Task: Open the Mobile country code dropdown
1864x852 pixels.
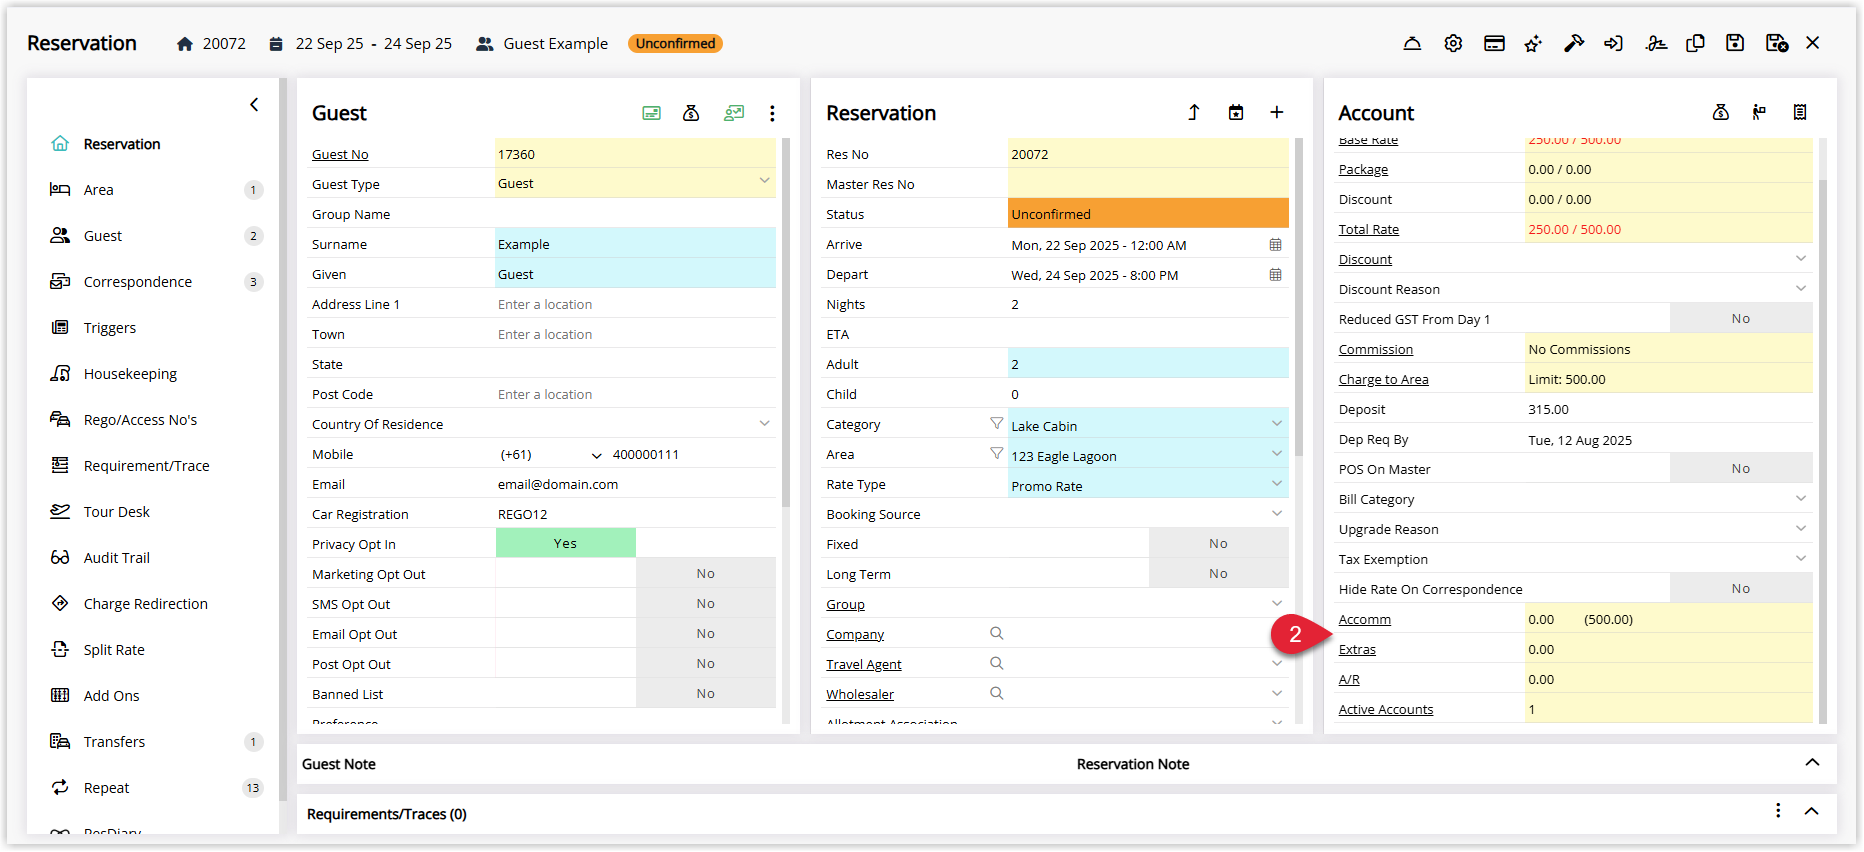Action: coord(597,455)
